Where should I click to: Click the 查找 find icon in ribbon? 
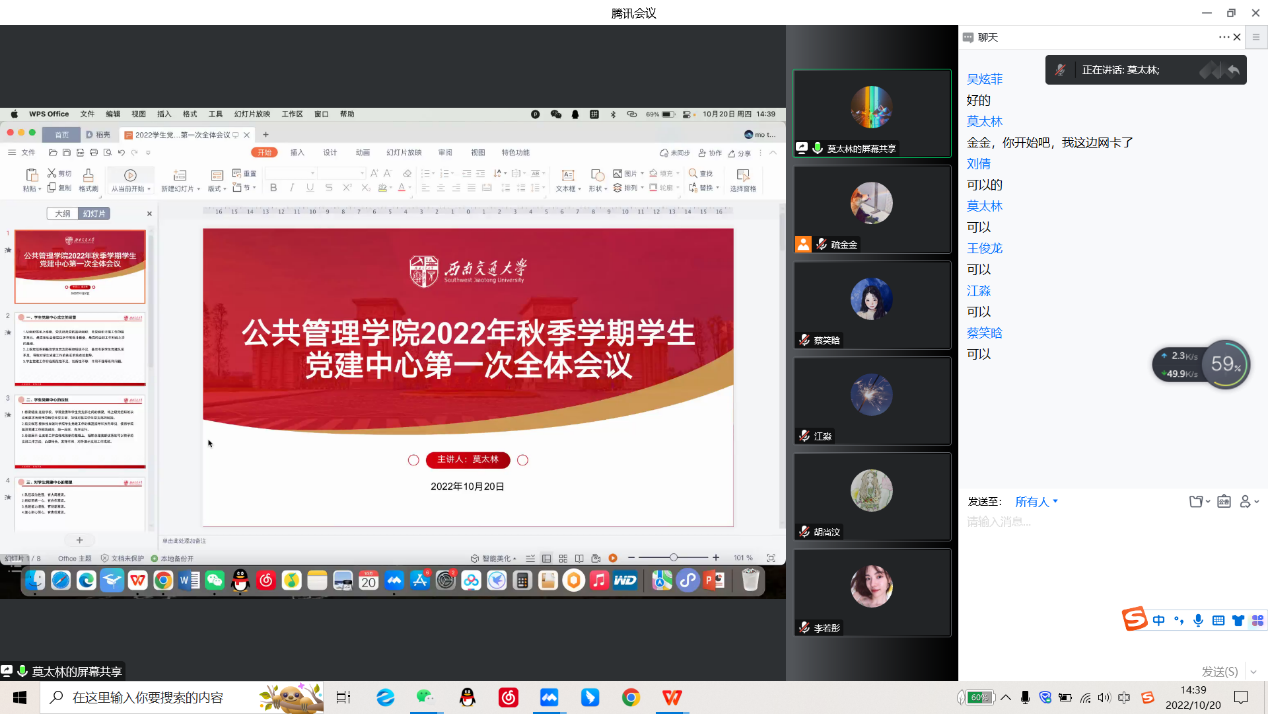click(692, 173)
